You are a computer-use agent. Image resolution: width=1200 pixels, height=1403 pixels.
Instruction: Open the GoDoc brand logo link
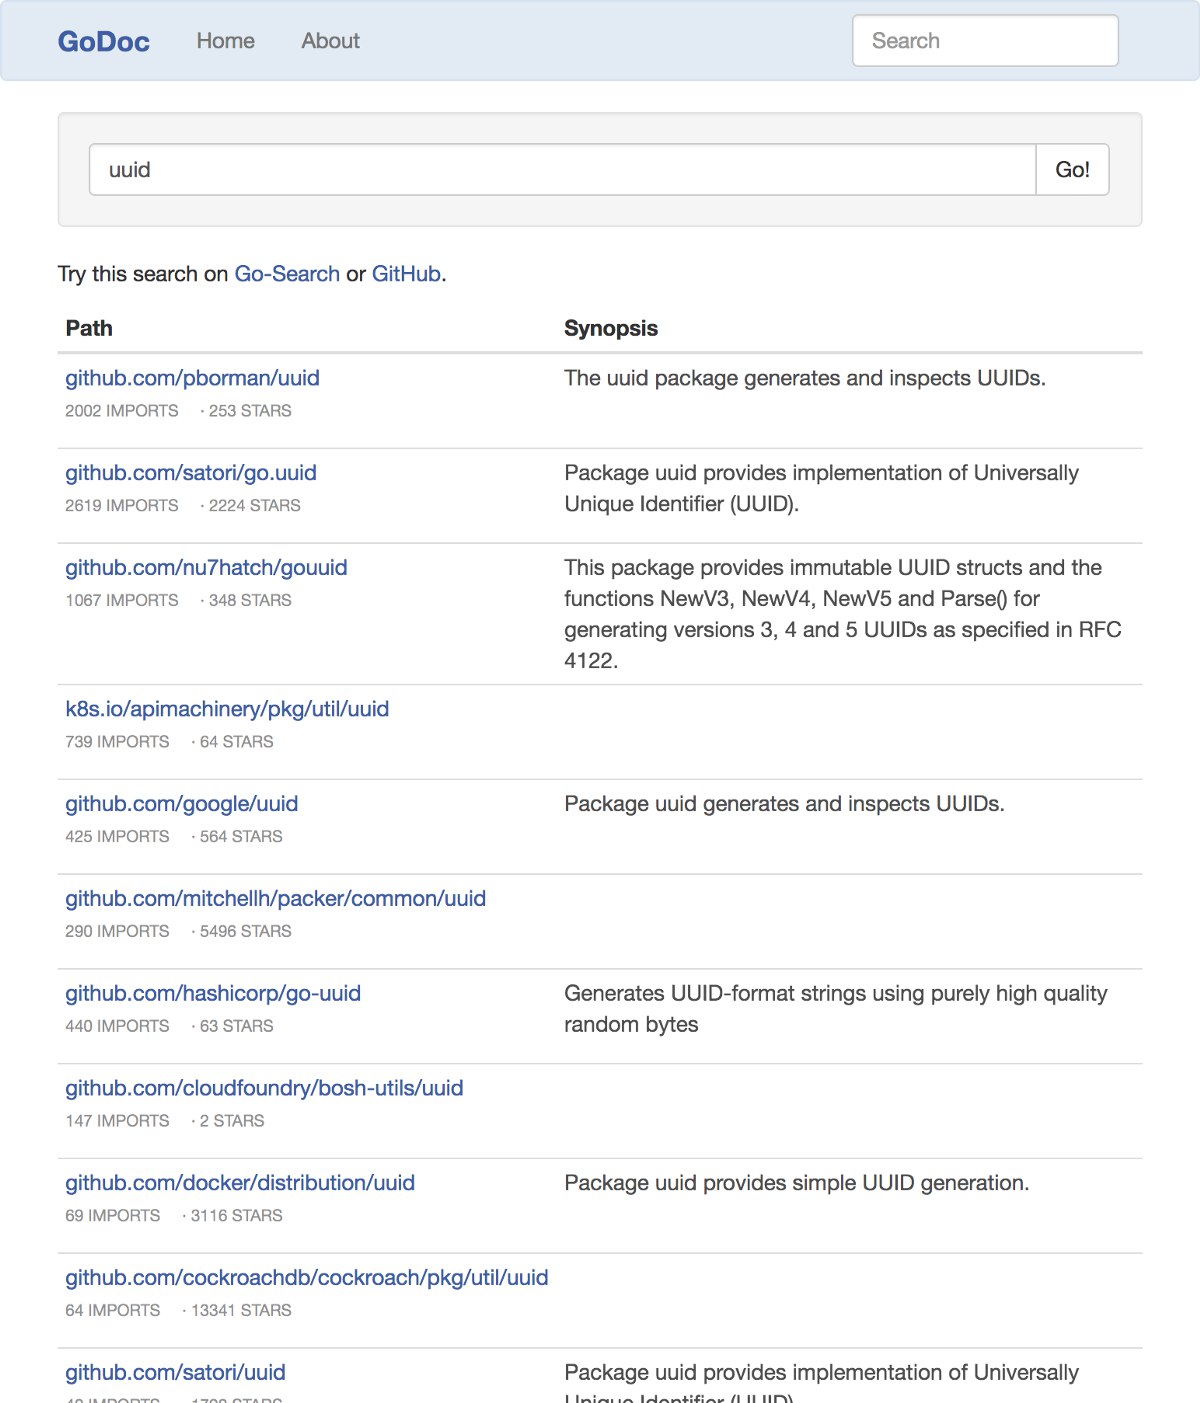(x=103, y=41)
